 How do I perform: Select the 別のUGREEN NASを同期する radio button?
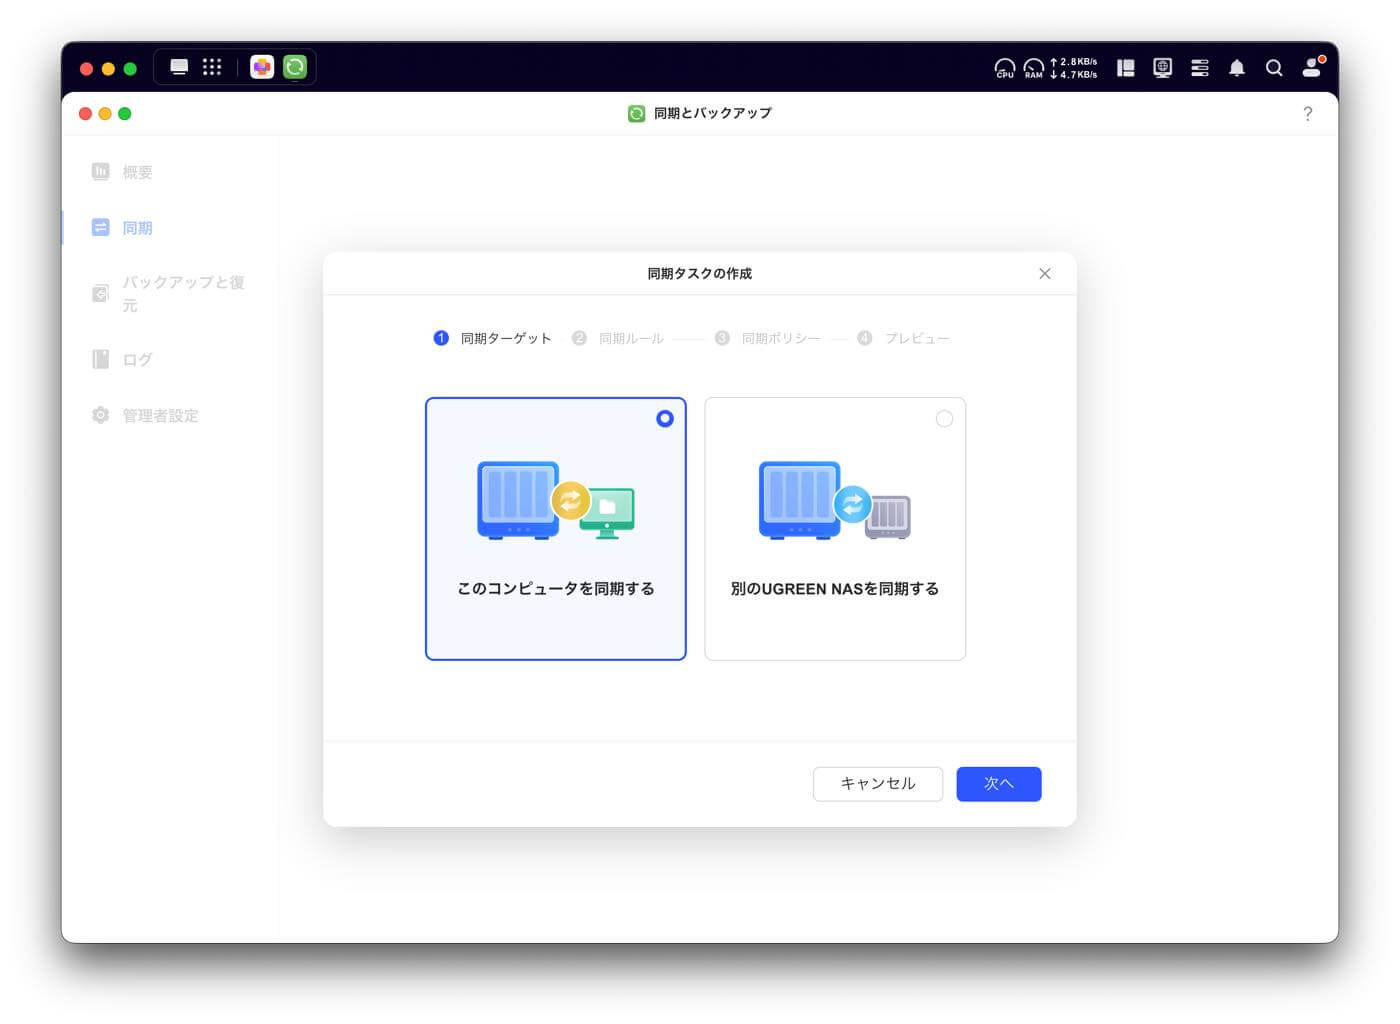[944, 419]
